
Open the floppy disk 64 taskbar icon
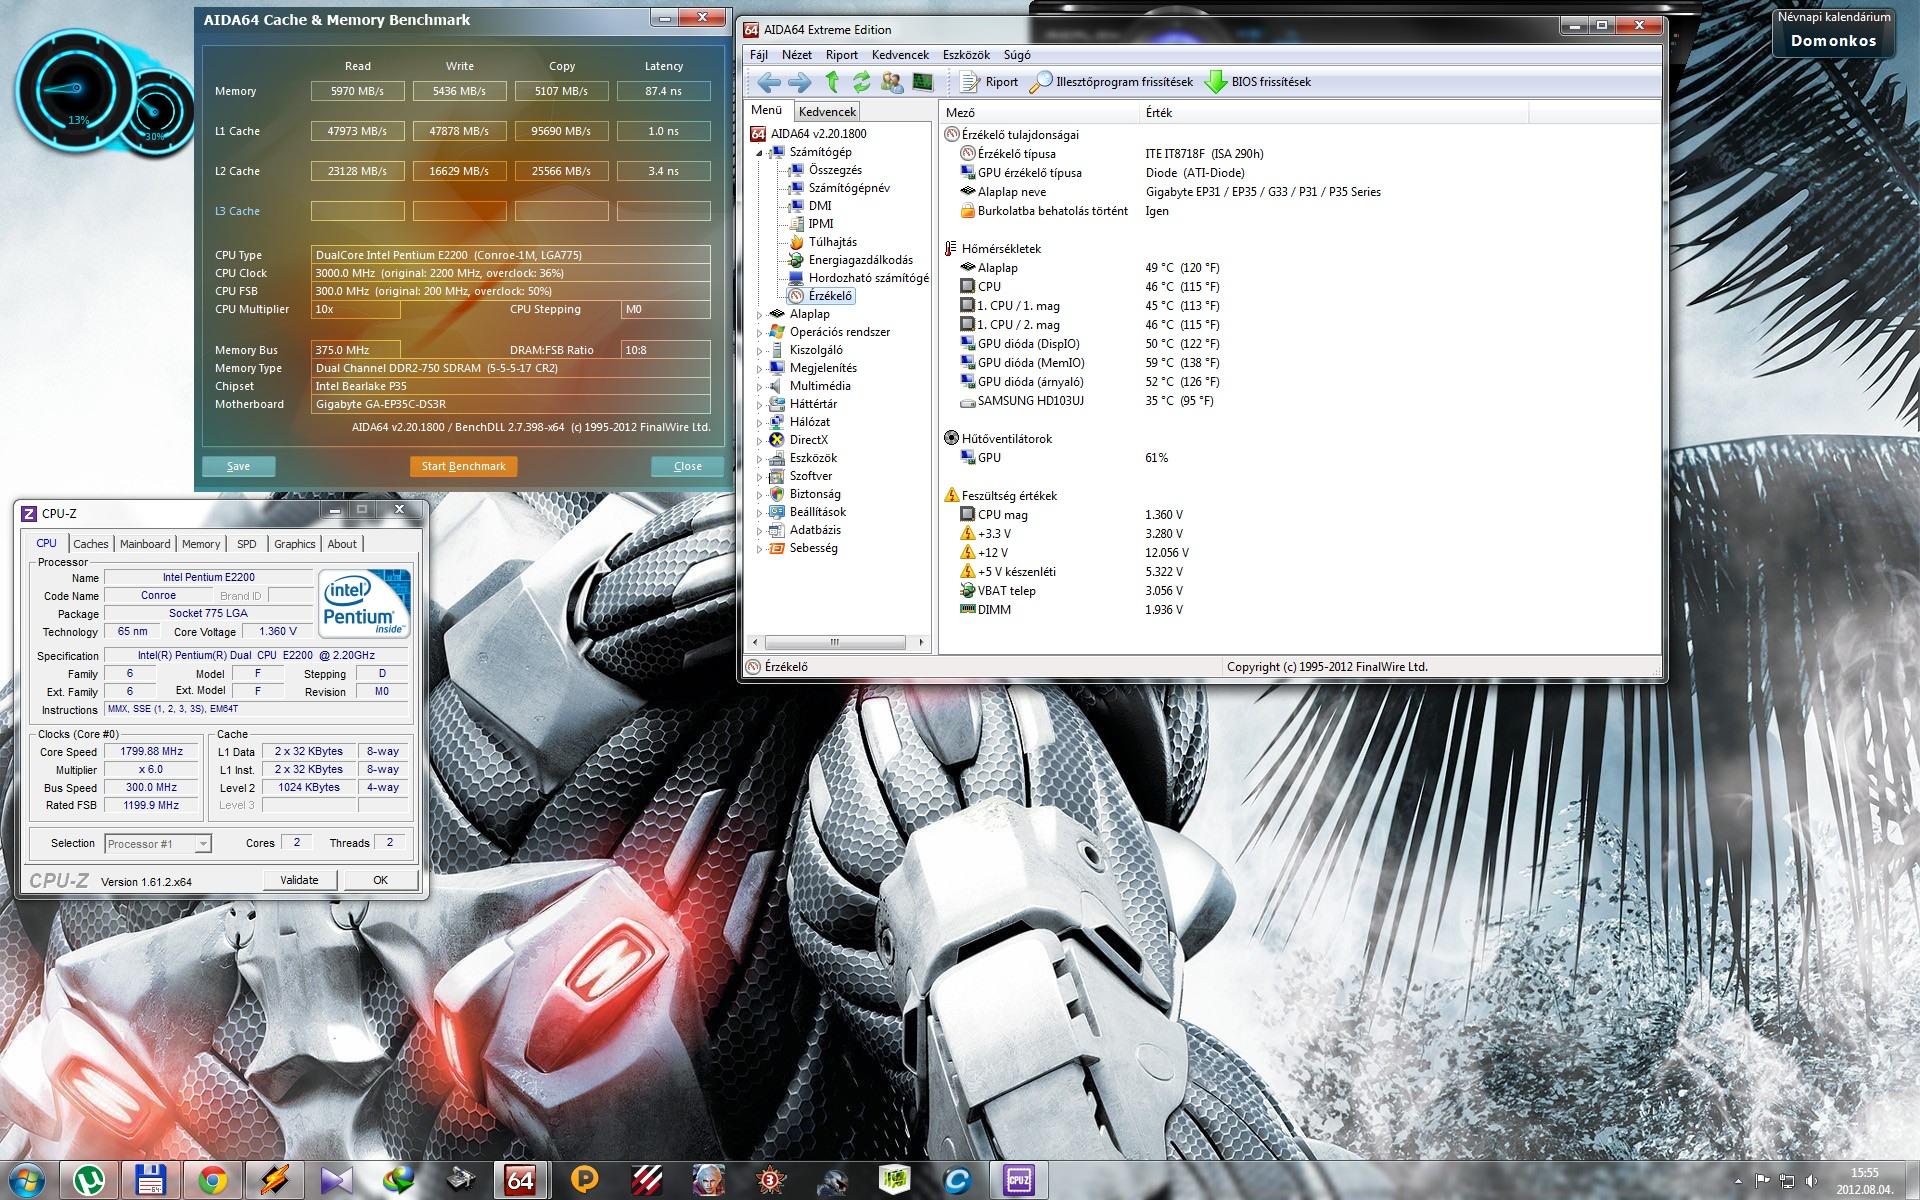click(x=150, y=1180)
